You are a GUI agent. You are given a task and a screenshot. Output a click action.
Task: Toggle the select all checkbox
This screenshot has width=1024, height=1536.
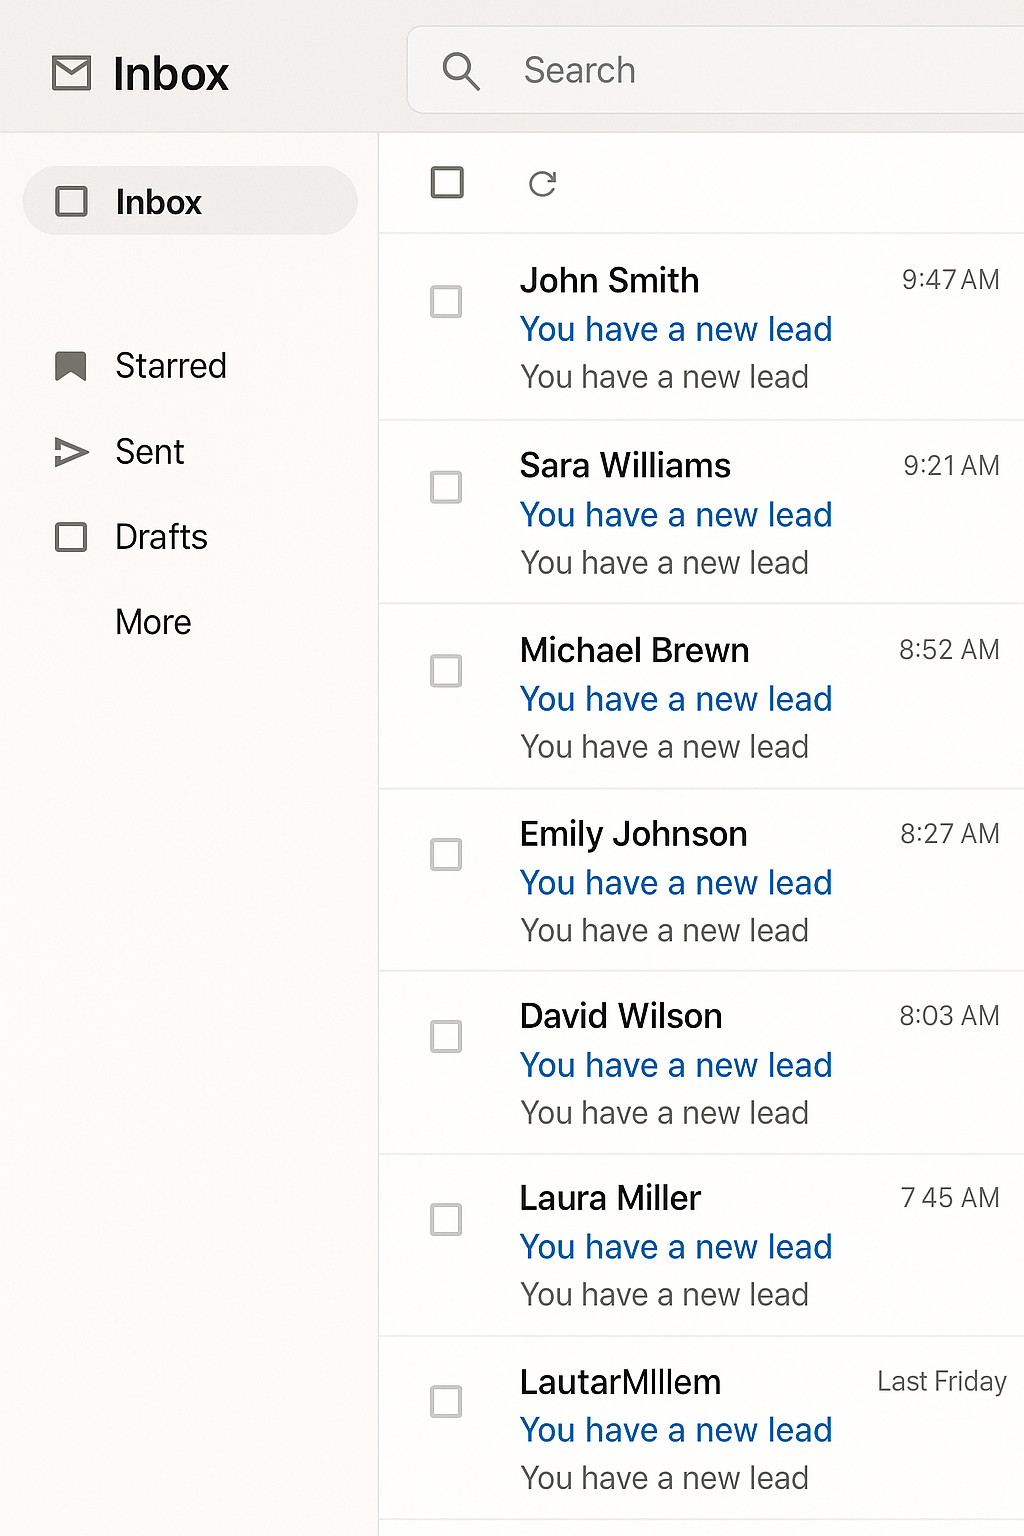[x=447, y=183]
